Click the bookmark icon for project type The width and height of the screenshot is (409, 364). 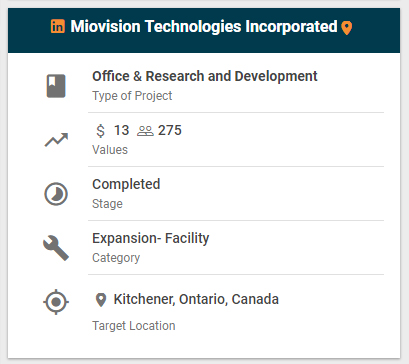click(x=56, y=86)
